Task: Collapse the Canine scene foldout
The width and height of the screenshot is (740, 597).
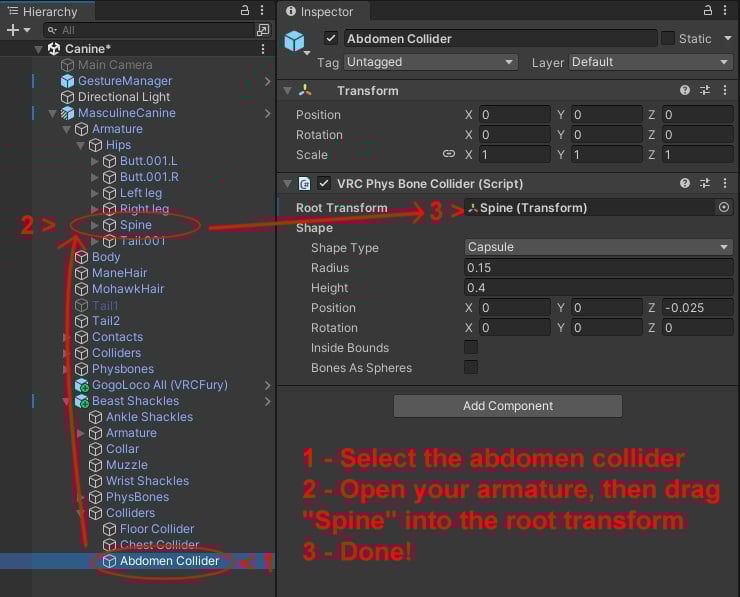Action: 38,49
